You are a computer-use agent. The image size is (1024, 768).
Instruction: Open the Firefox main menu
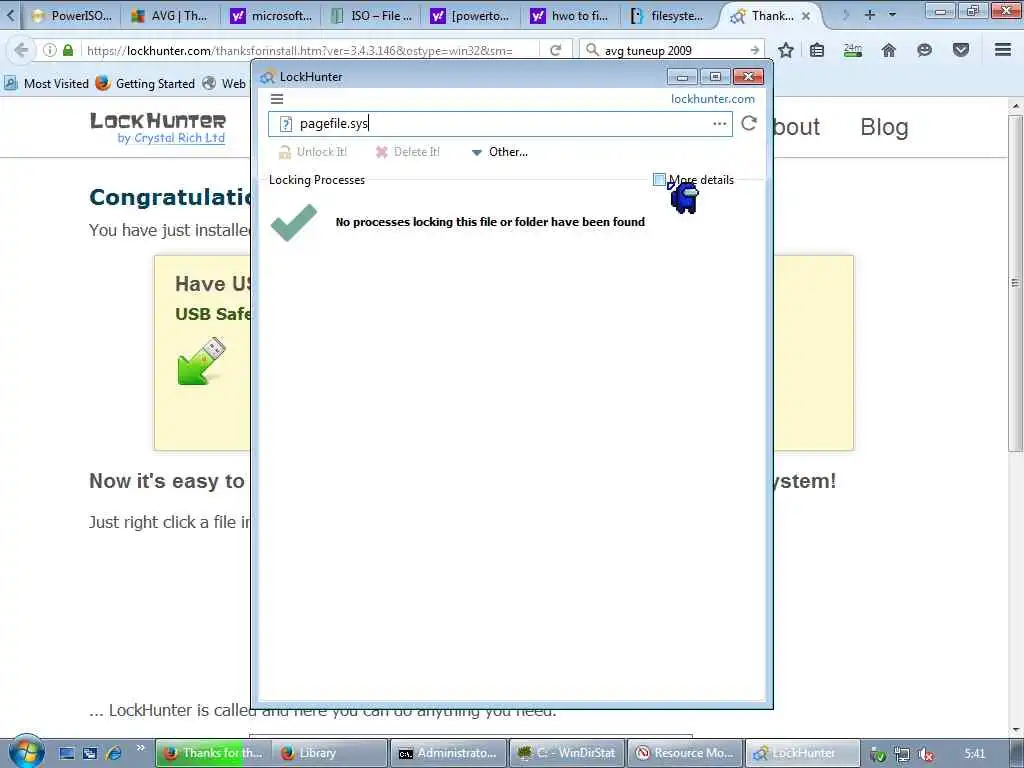click(x=1003, y=50)
